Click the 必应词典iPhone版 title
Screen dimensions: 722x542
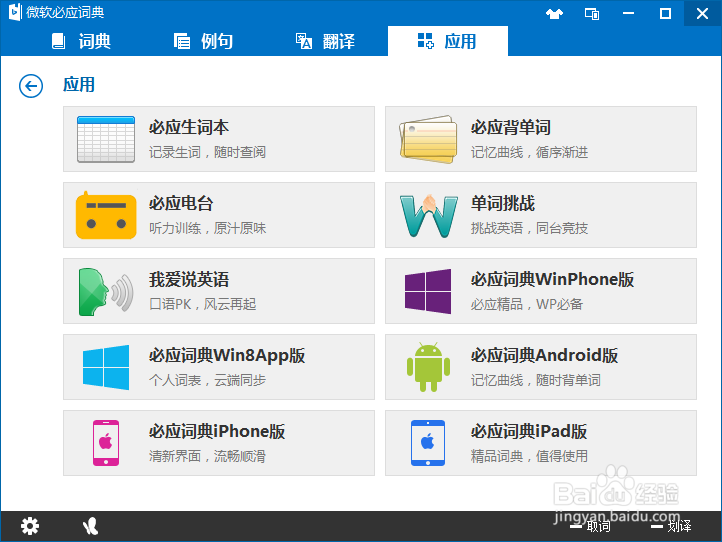(217, 431)
